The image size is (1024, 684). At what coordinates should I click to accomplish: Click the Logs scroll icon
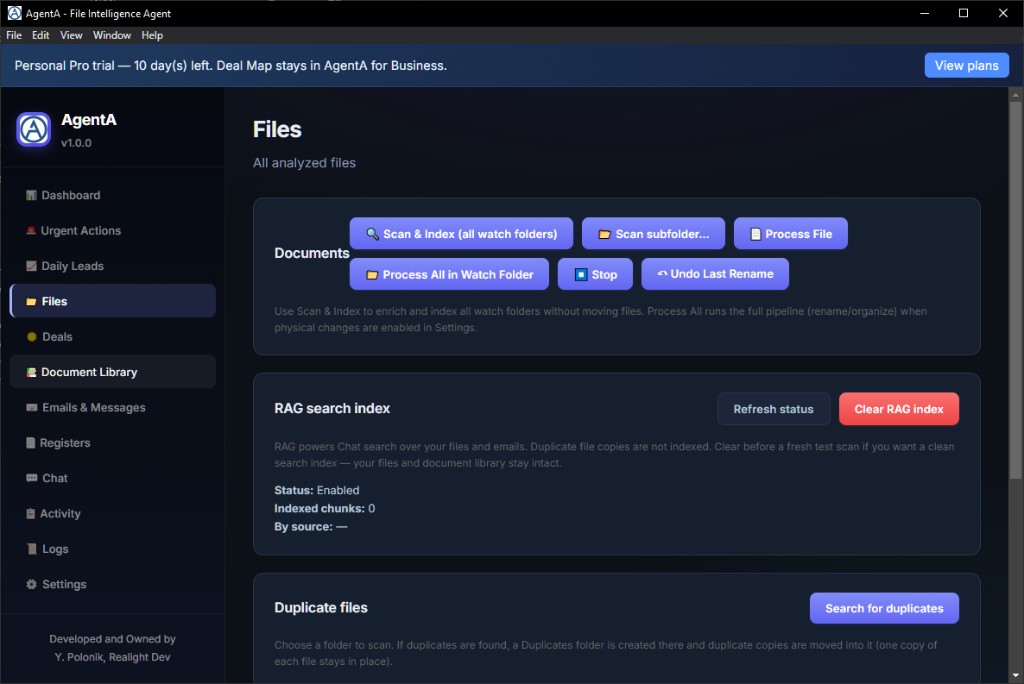tap(31, 549)
